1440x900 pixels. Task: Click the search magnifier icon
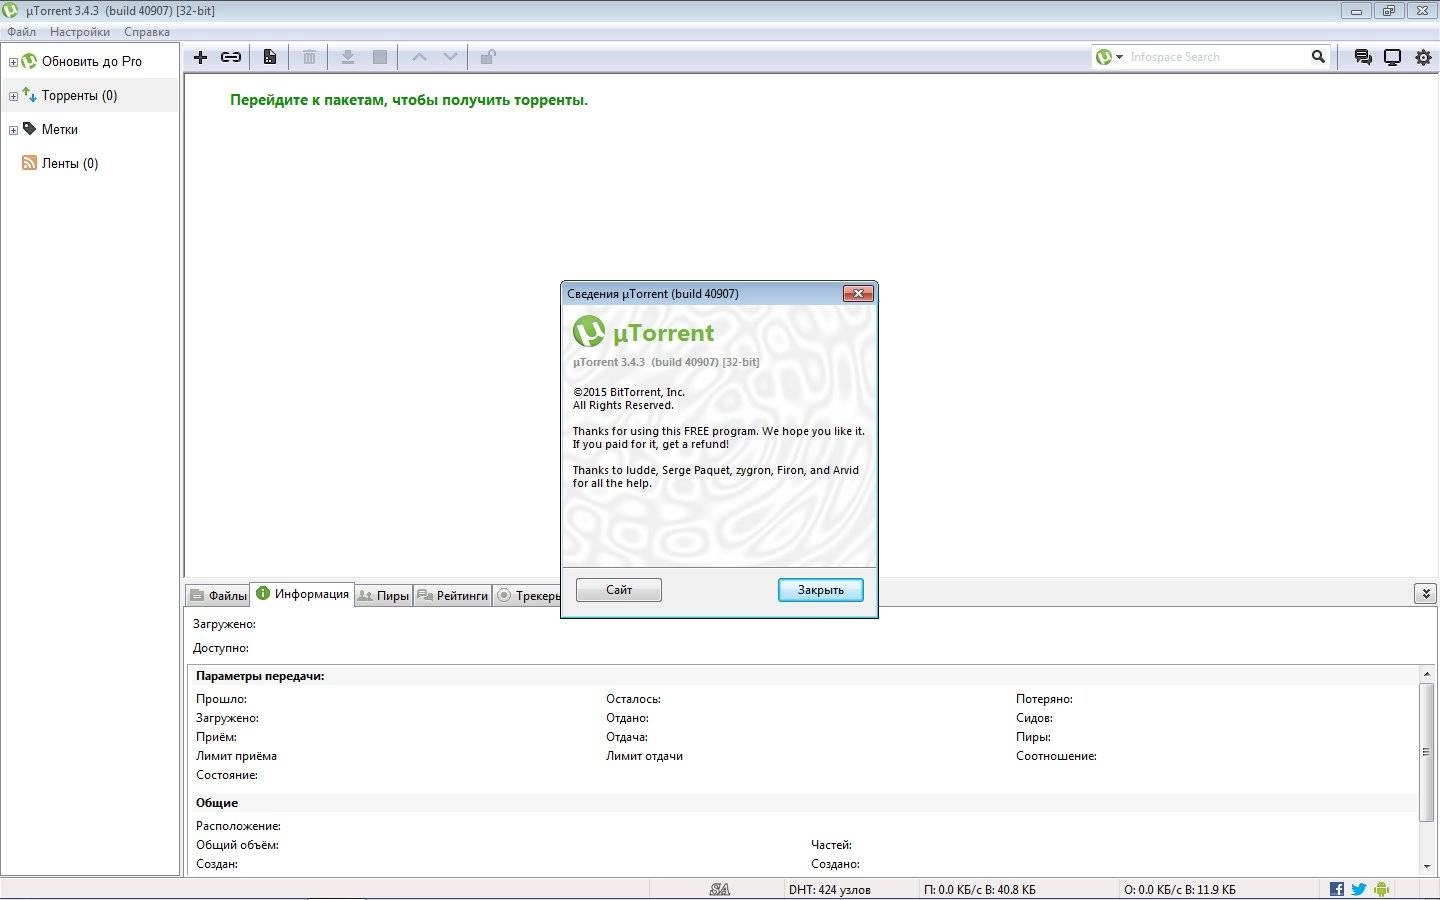pos(1318,57)
